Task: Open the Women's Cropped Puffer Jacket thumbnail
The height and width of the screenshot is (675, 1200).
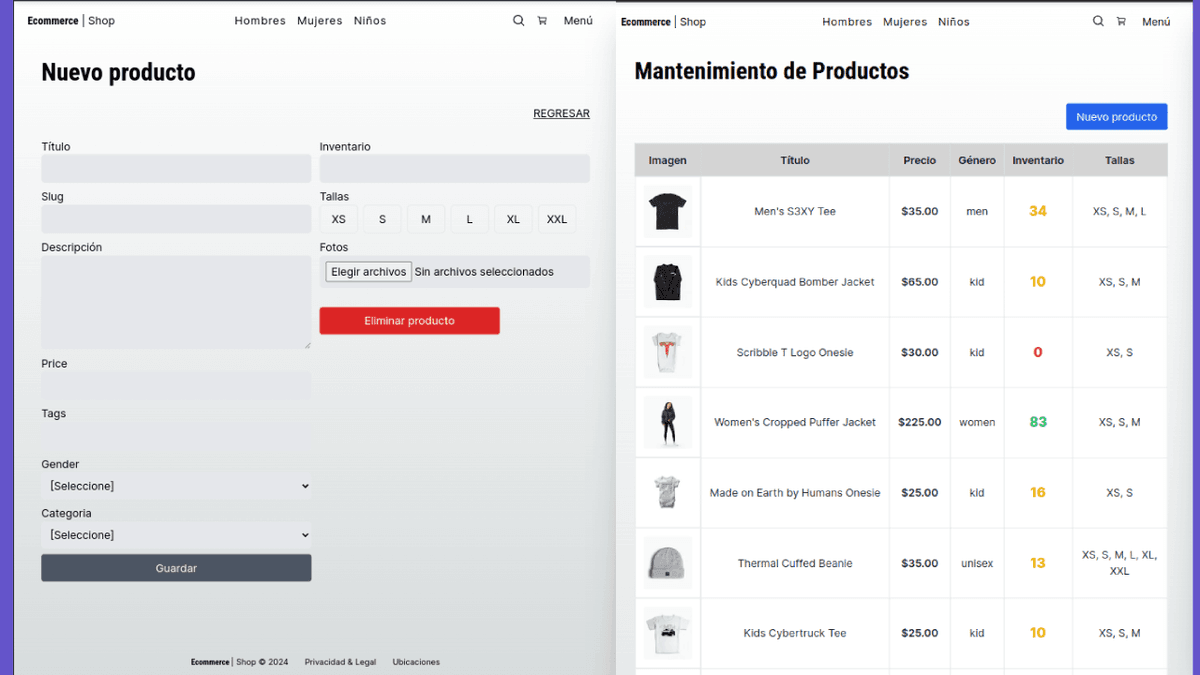Action: pyautogui.click(x=668, y=423)
